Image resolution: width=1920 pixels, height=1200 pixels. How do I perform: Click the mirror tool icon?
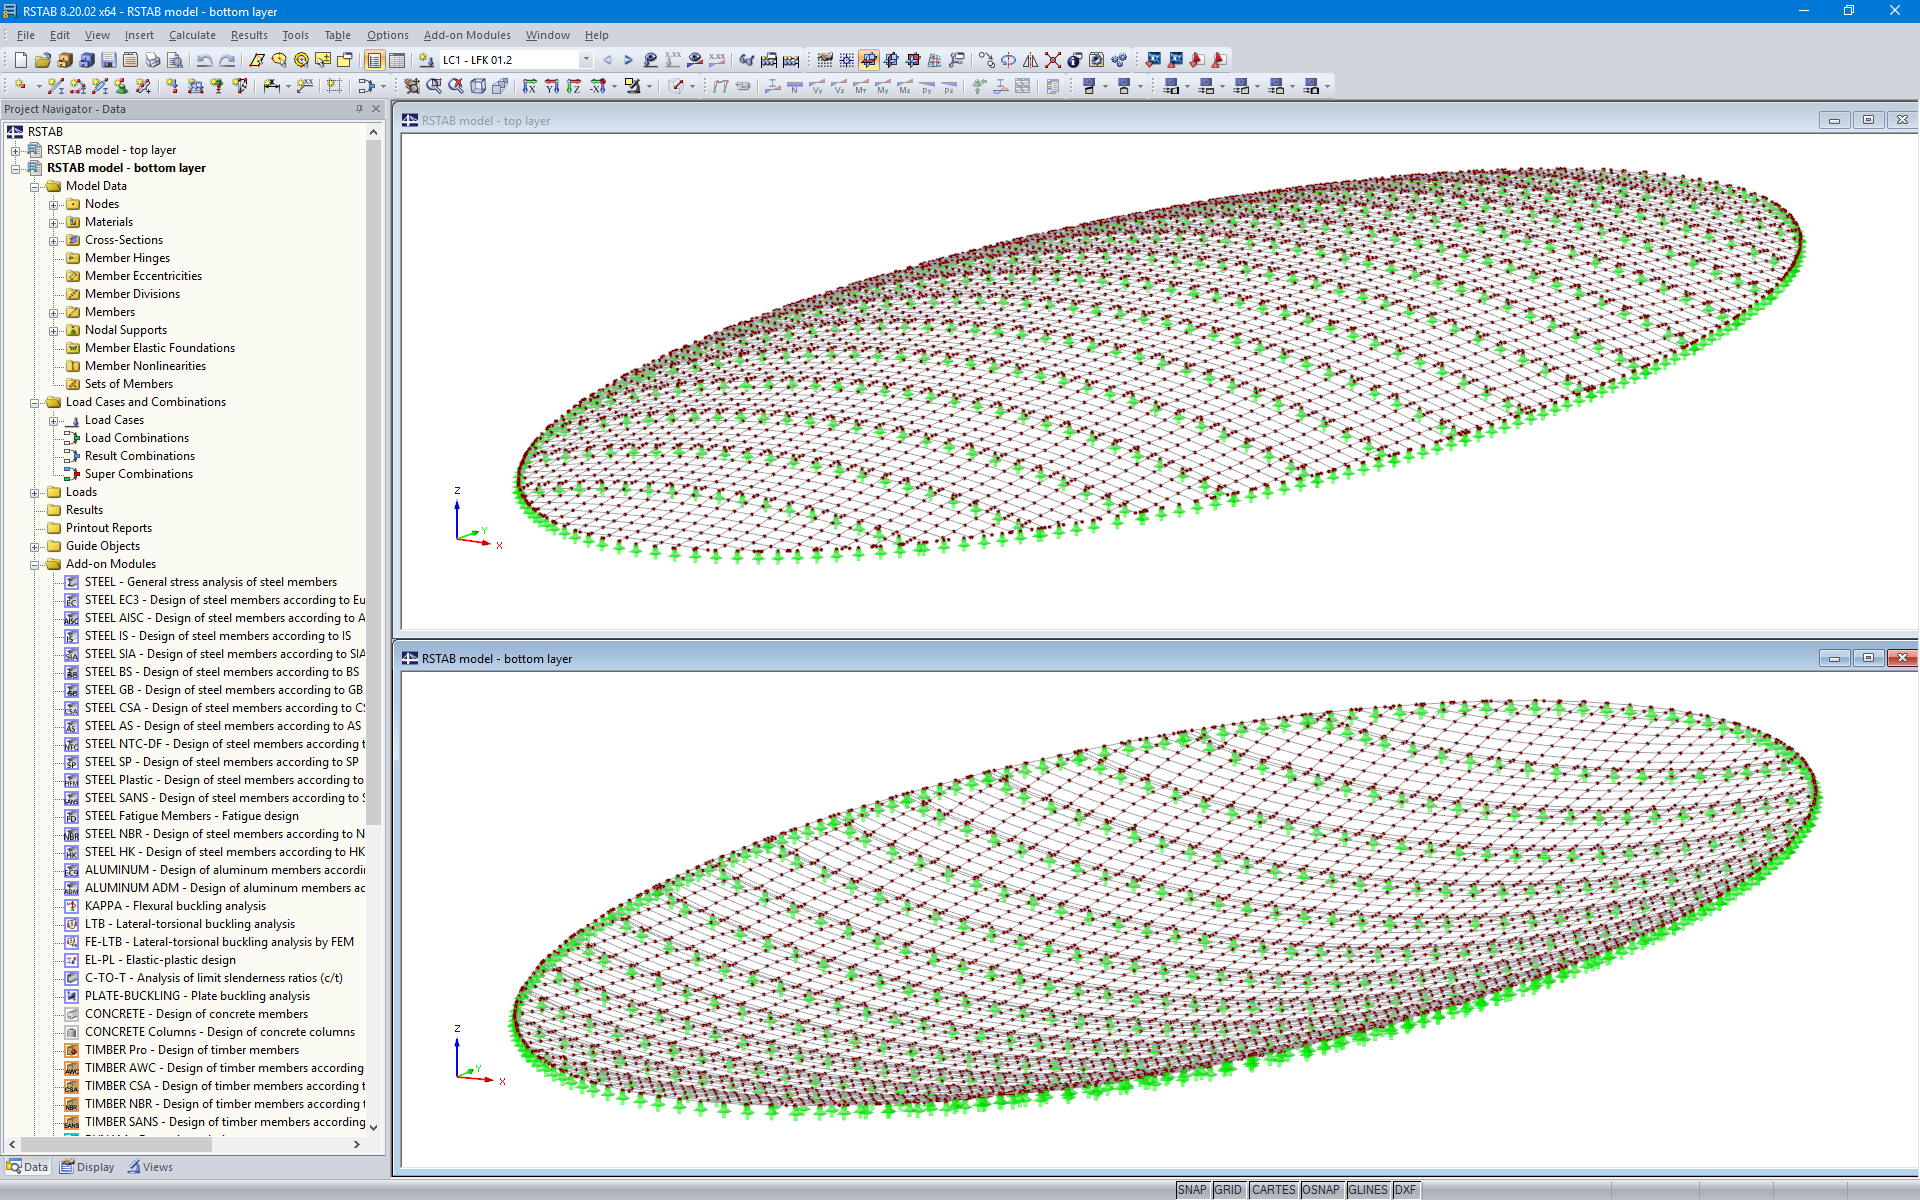point(1030,60)
